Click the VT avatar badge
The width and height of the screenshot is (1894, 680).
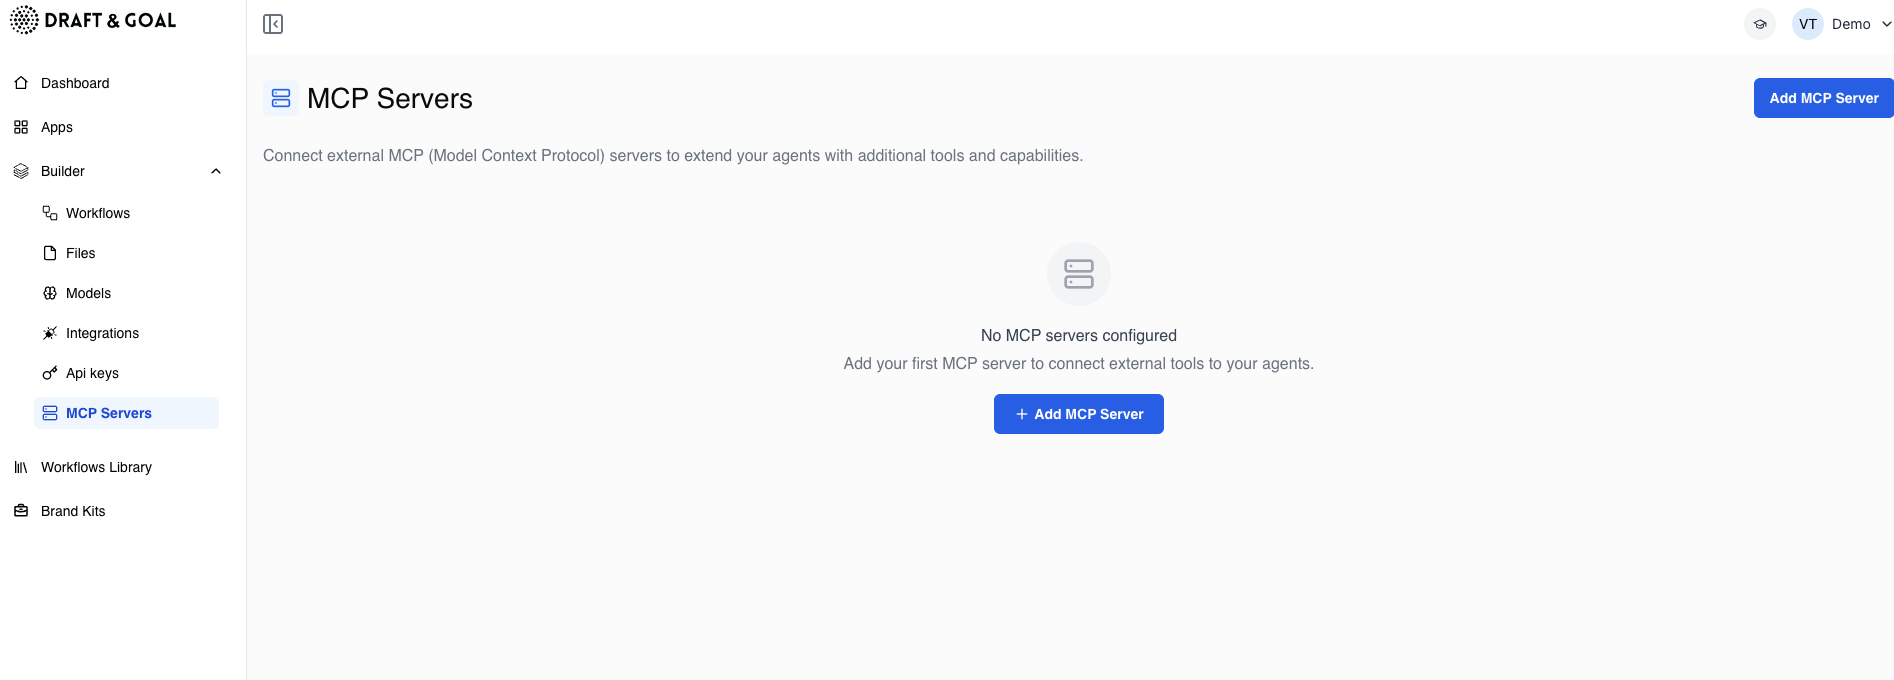1807,24
